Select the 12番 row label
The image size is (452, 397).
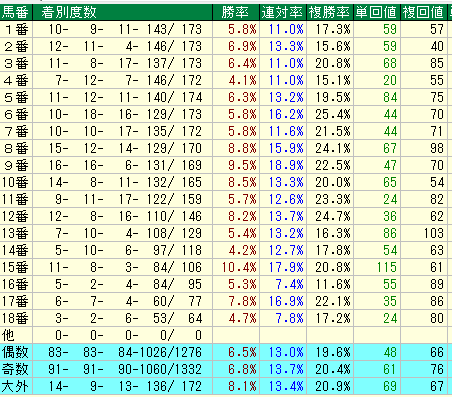[x=15, y=216]
